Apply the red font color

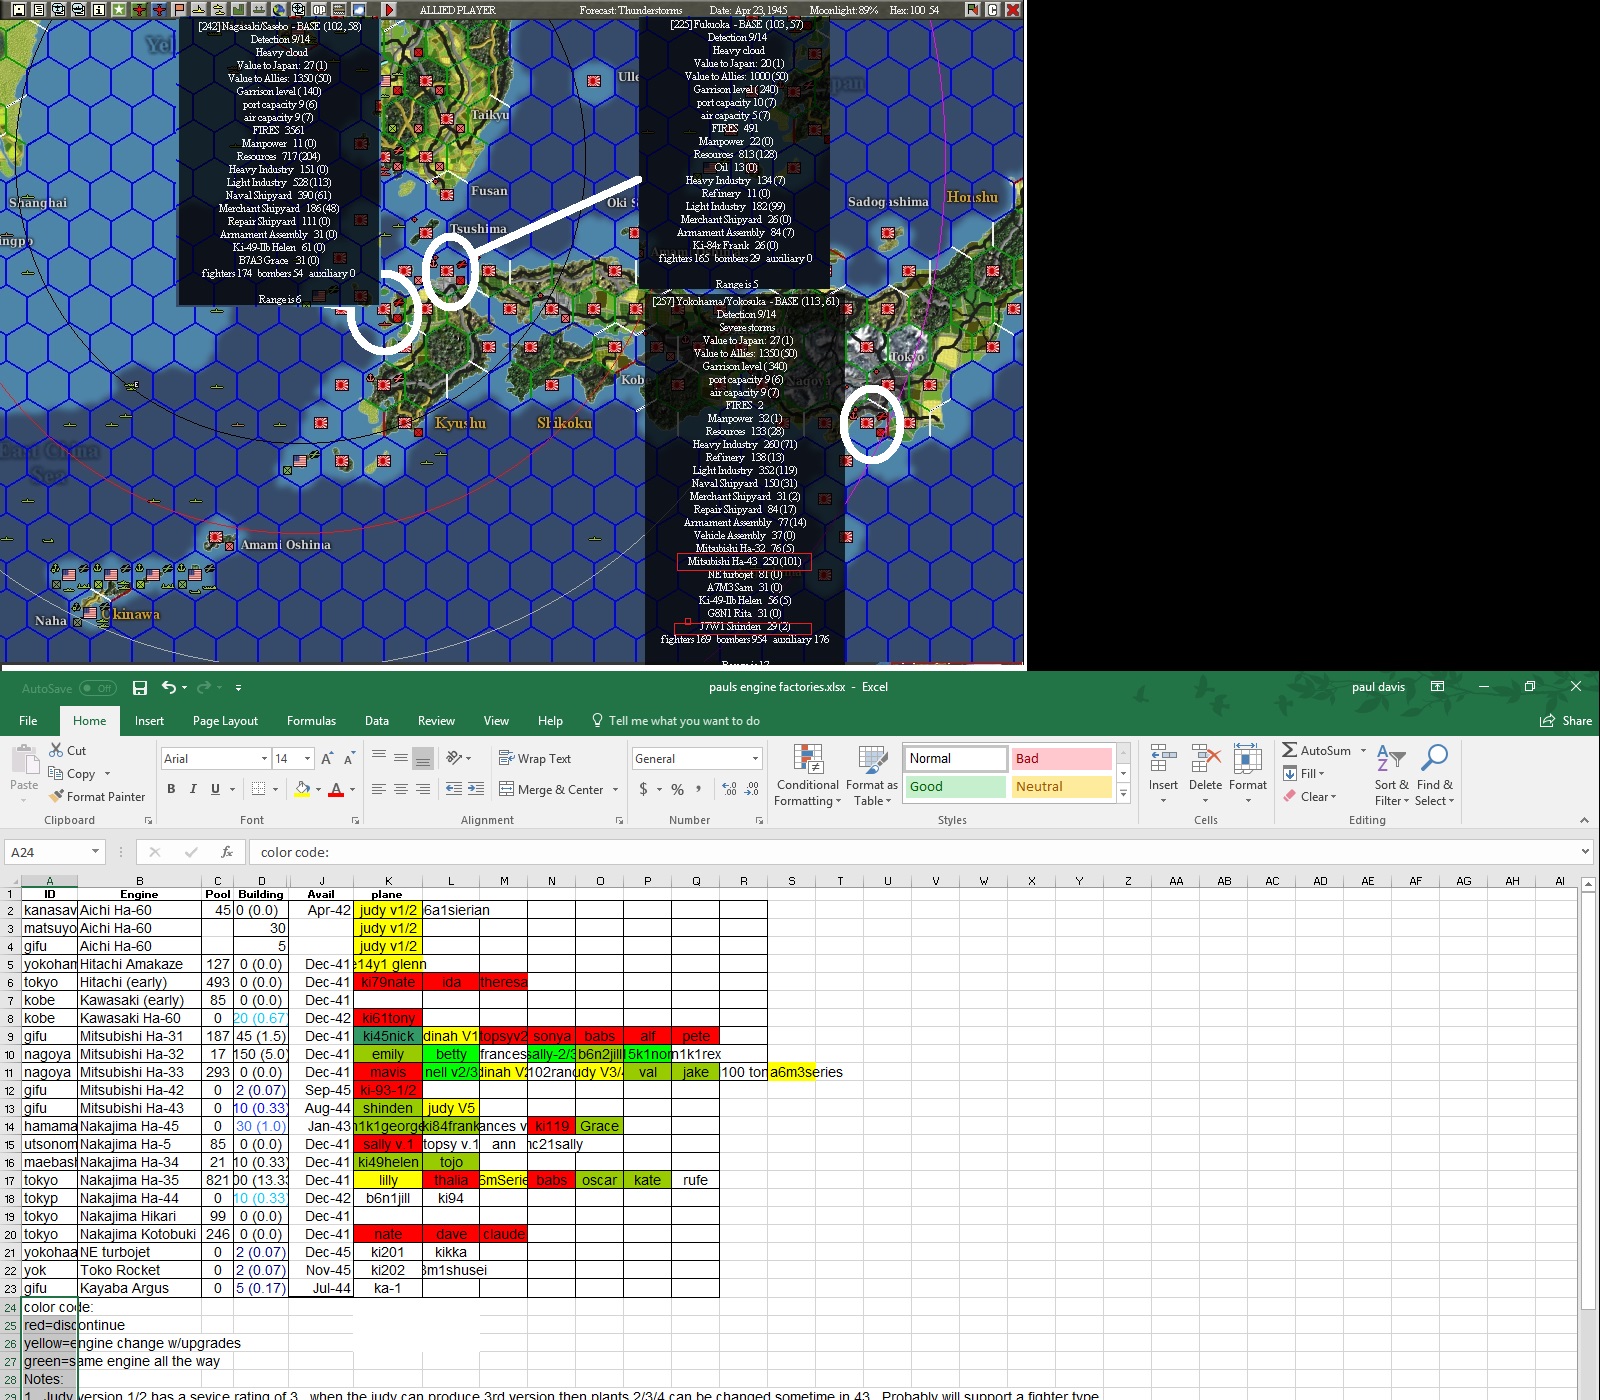pyautogui.click(x=336, y=789)
